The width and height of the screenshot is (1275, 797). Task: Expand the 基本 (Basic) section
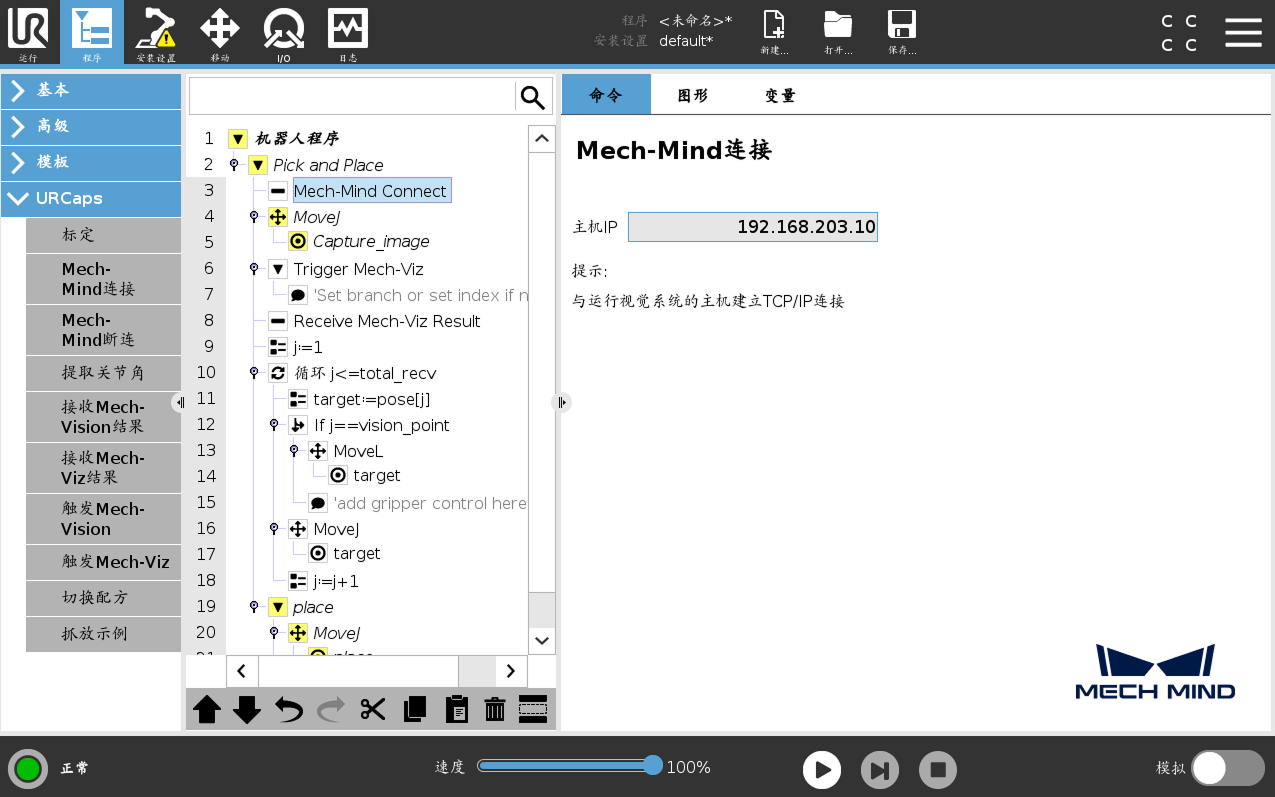(91, 90)
